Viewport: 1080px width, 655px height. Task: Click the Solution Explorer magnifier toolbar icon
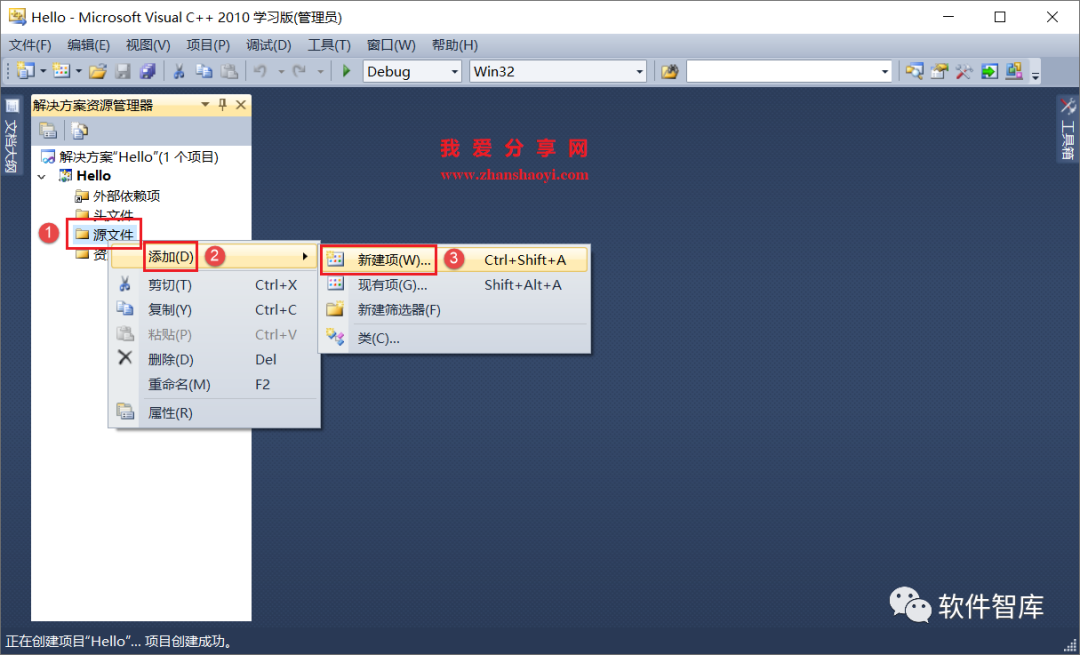click(x=914, y=71)
